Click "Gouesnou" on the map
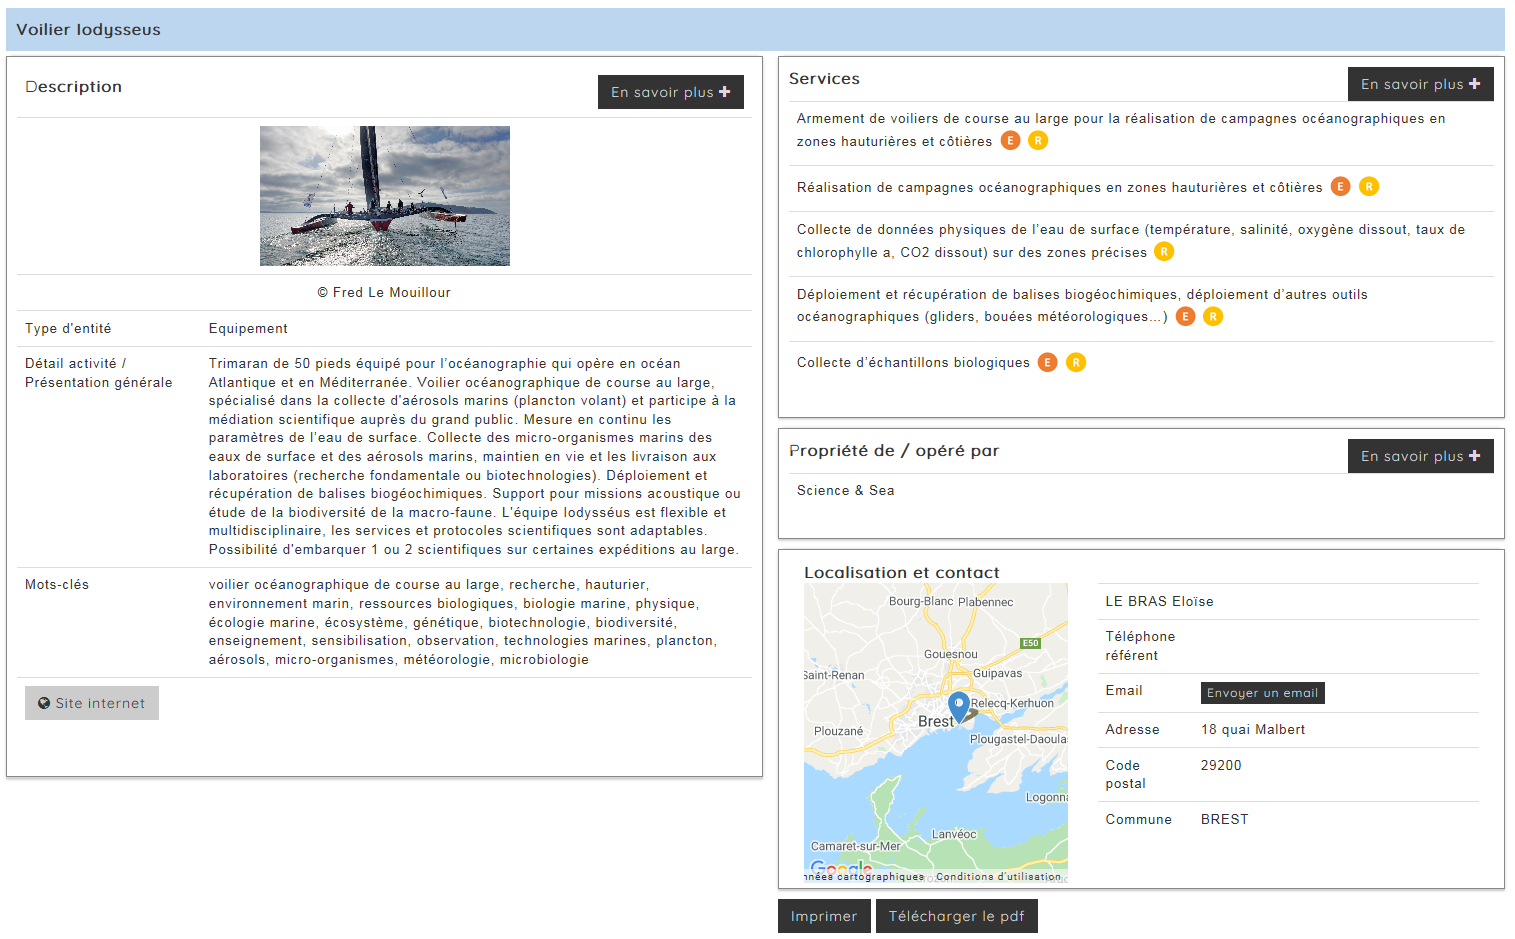 951,654
